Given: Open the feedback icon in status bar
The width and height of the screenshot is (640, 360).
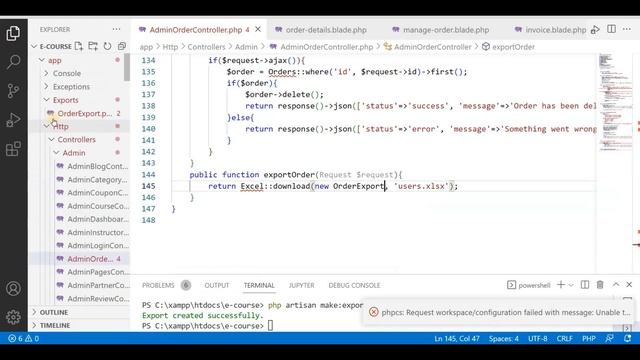Looking at the screenshot, I should [609, 338].
